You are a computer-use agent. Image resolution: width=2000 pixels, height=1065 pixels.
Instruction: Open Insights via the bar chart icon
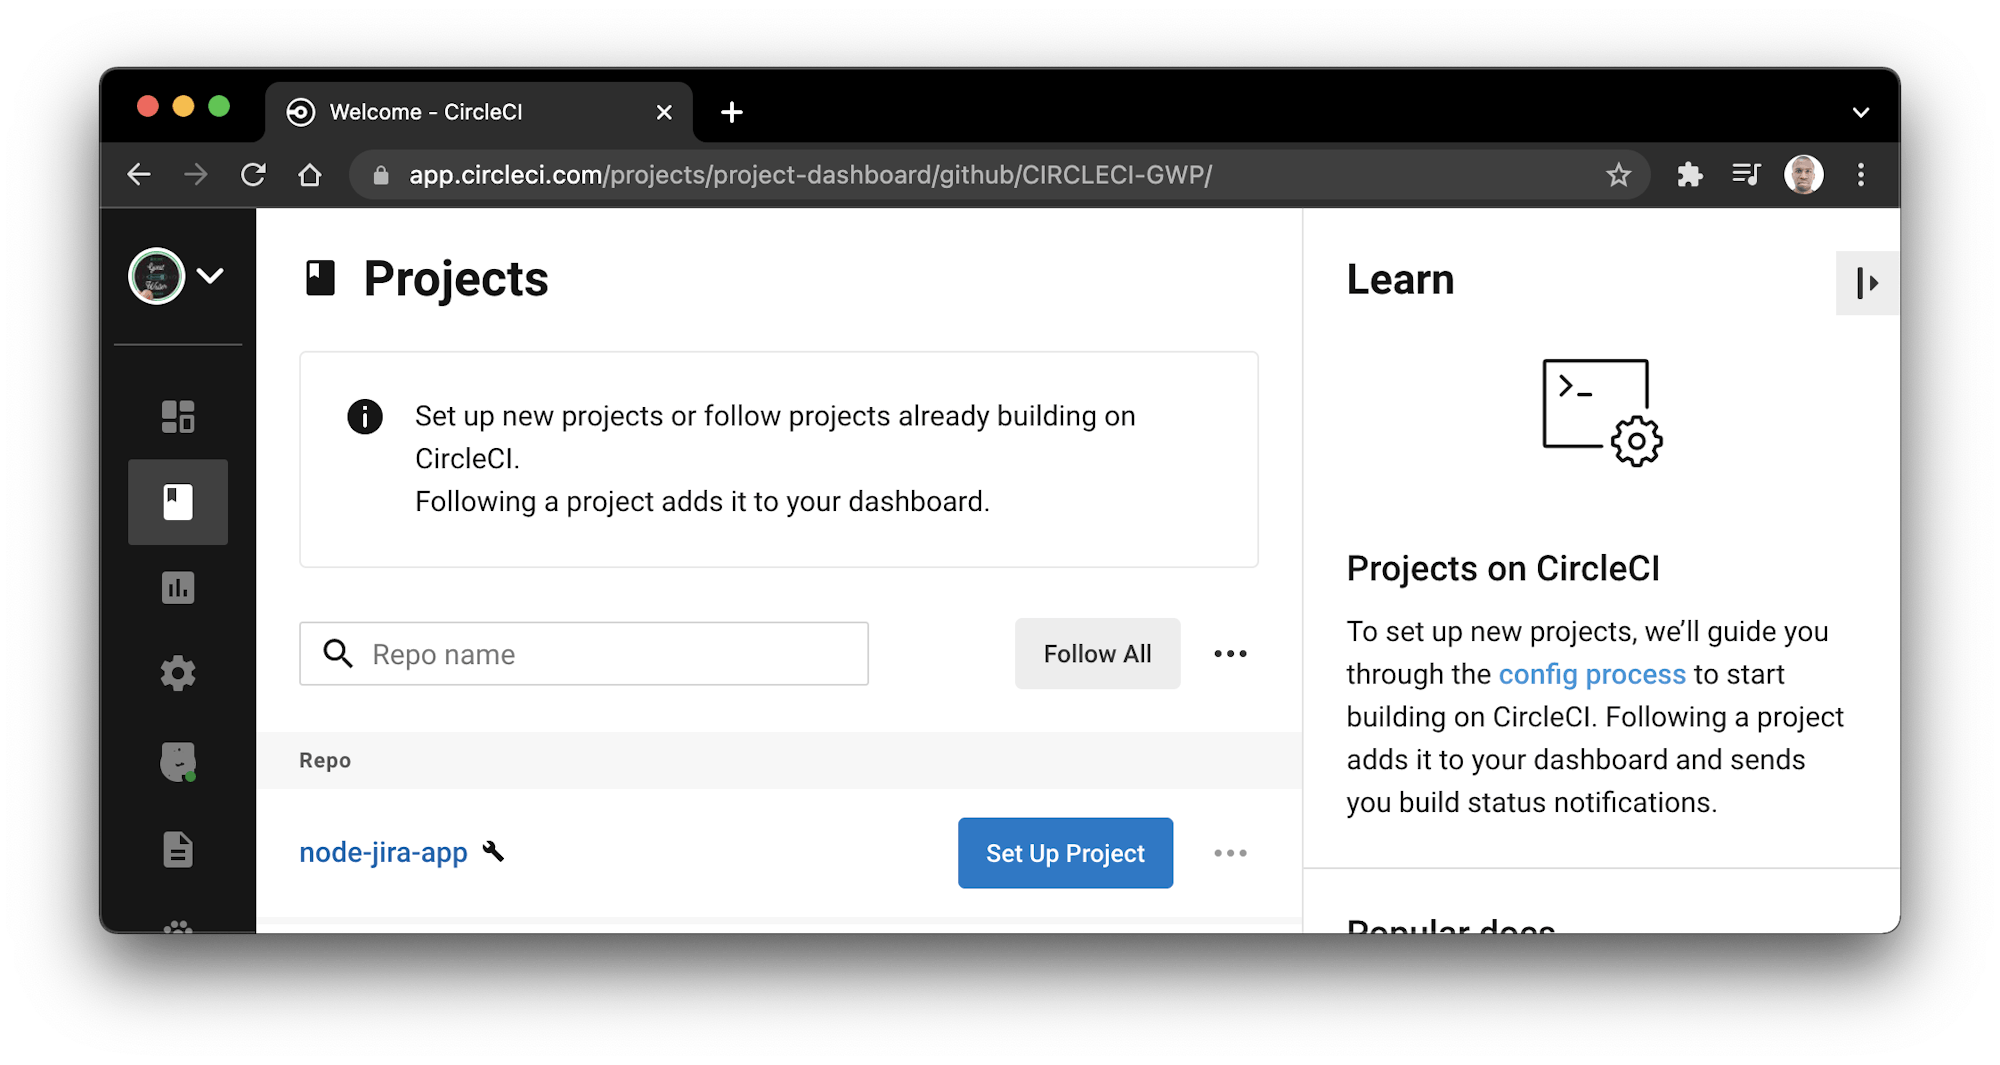tap(178, 588)
